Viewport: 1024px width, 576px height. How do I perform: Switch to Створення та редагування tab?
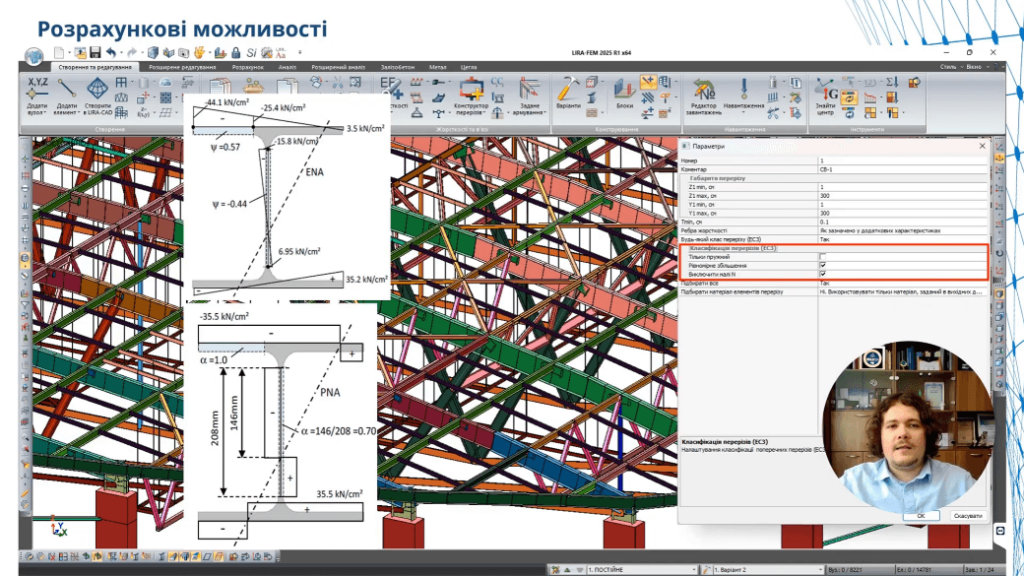click(x=95, y=67)
